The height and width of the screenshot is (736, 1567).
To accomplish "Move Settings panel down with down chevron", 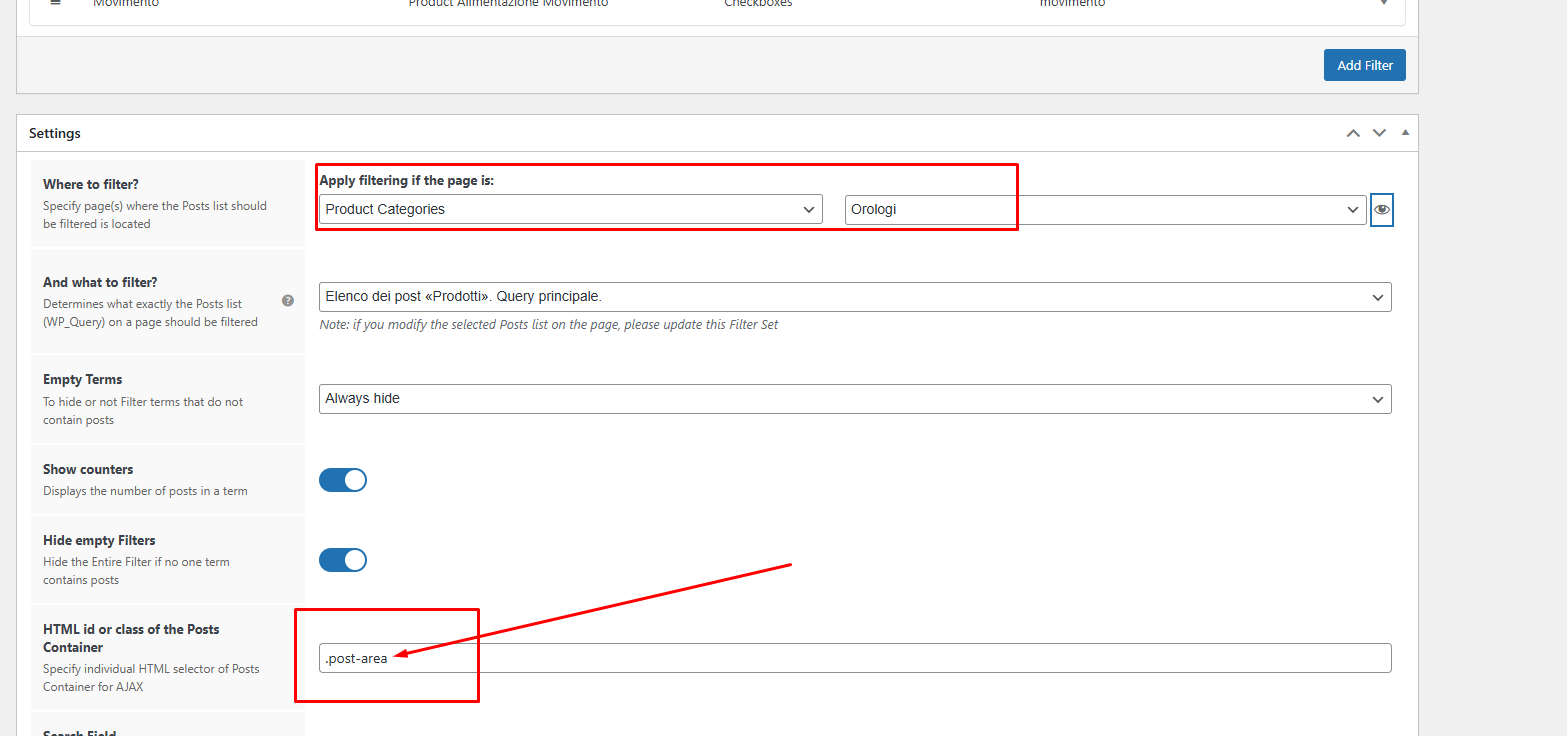I will tap(1379, 133).
